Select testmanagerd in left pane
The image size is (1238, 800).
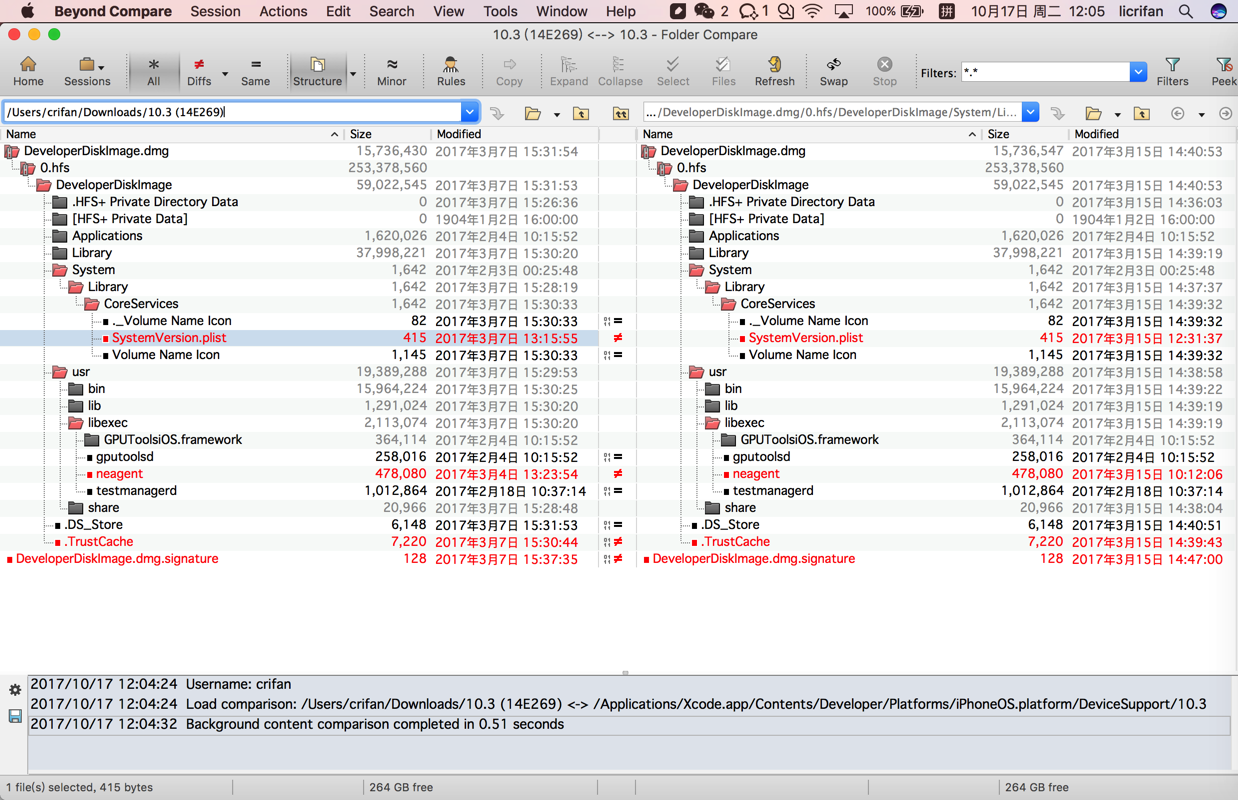[136, 491]
